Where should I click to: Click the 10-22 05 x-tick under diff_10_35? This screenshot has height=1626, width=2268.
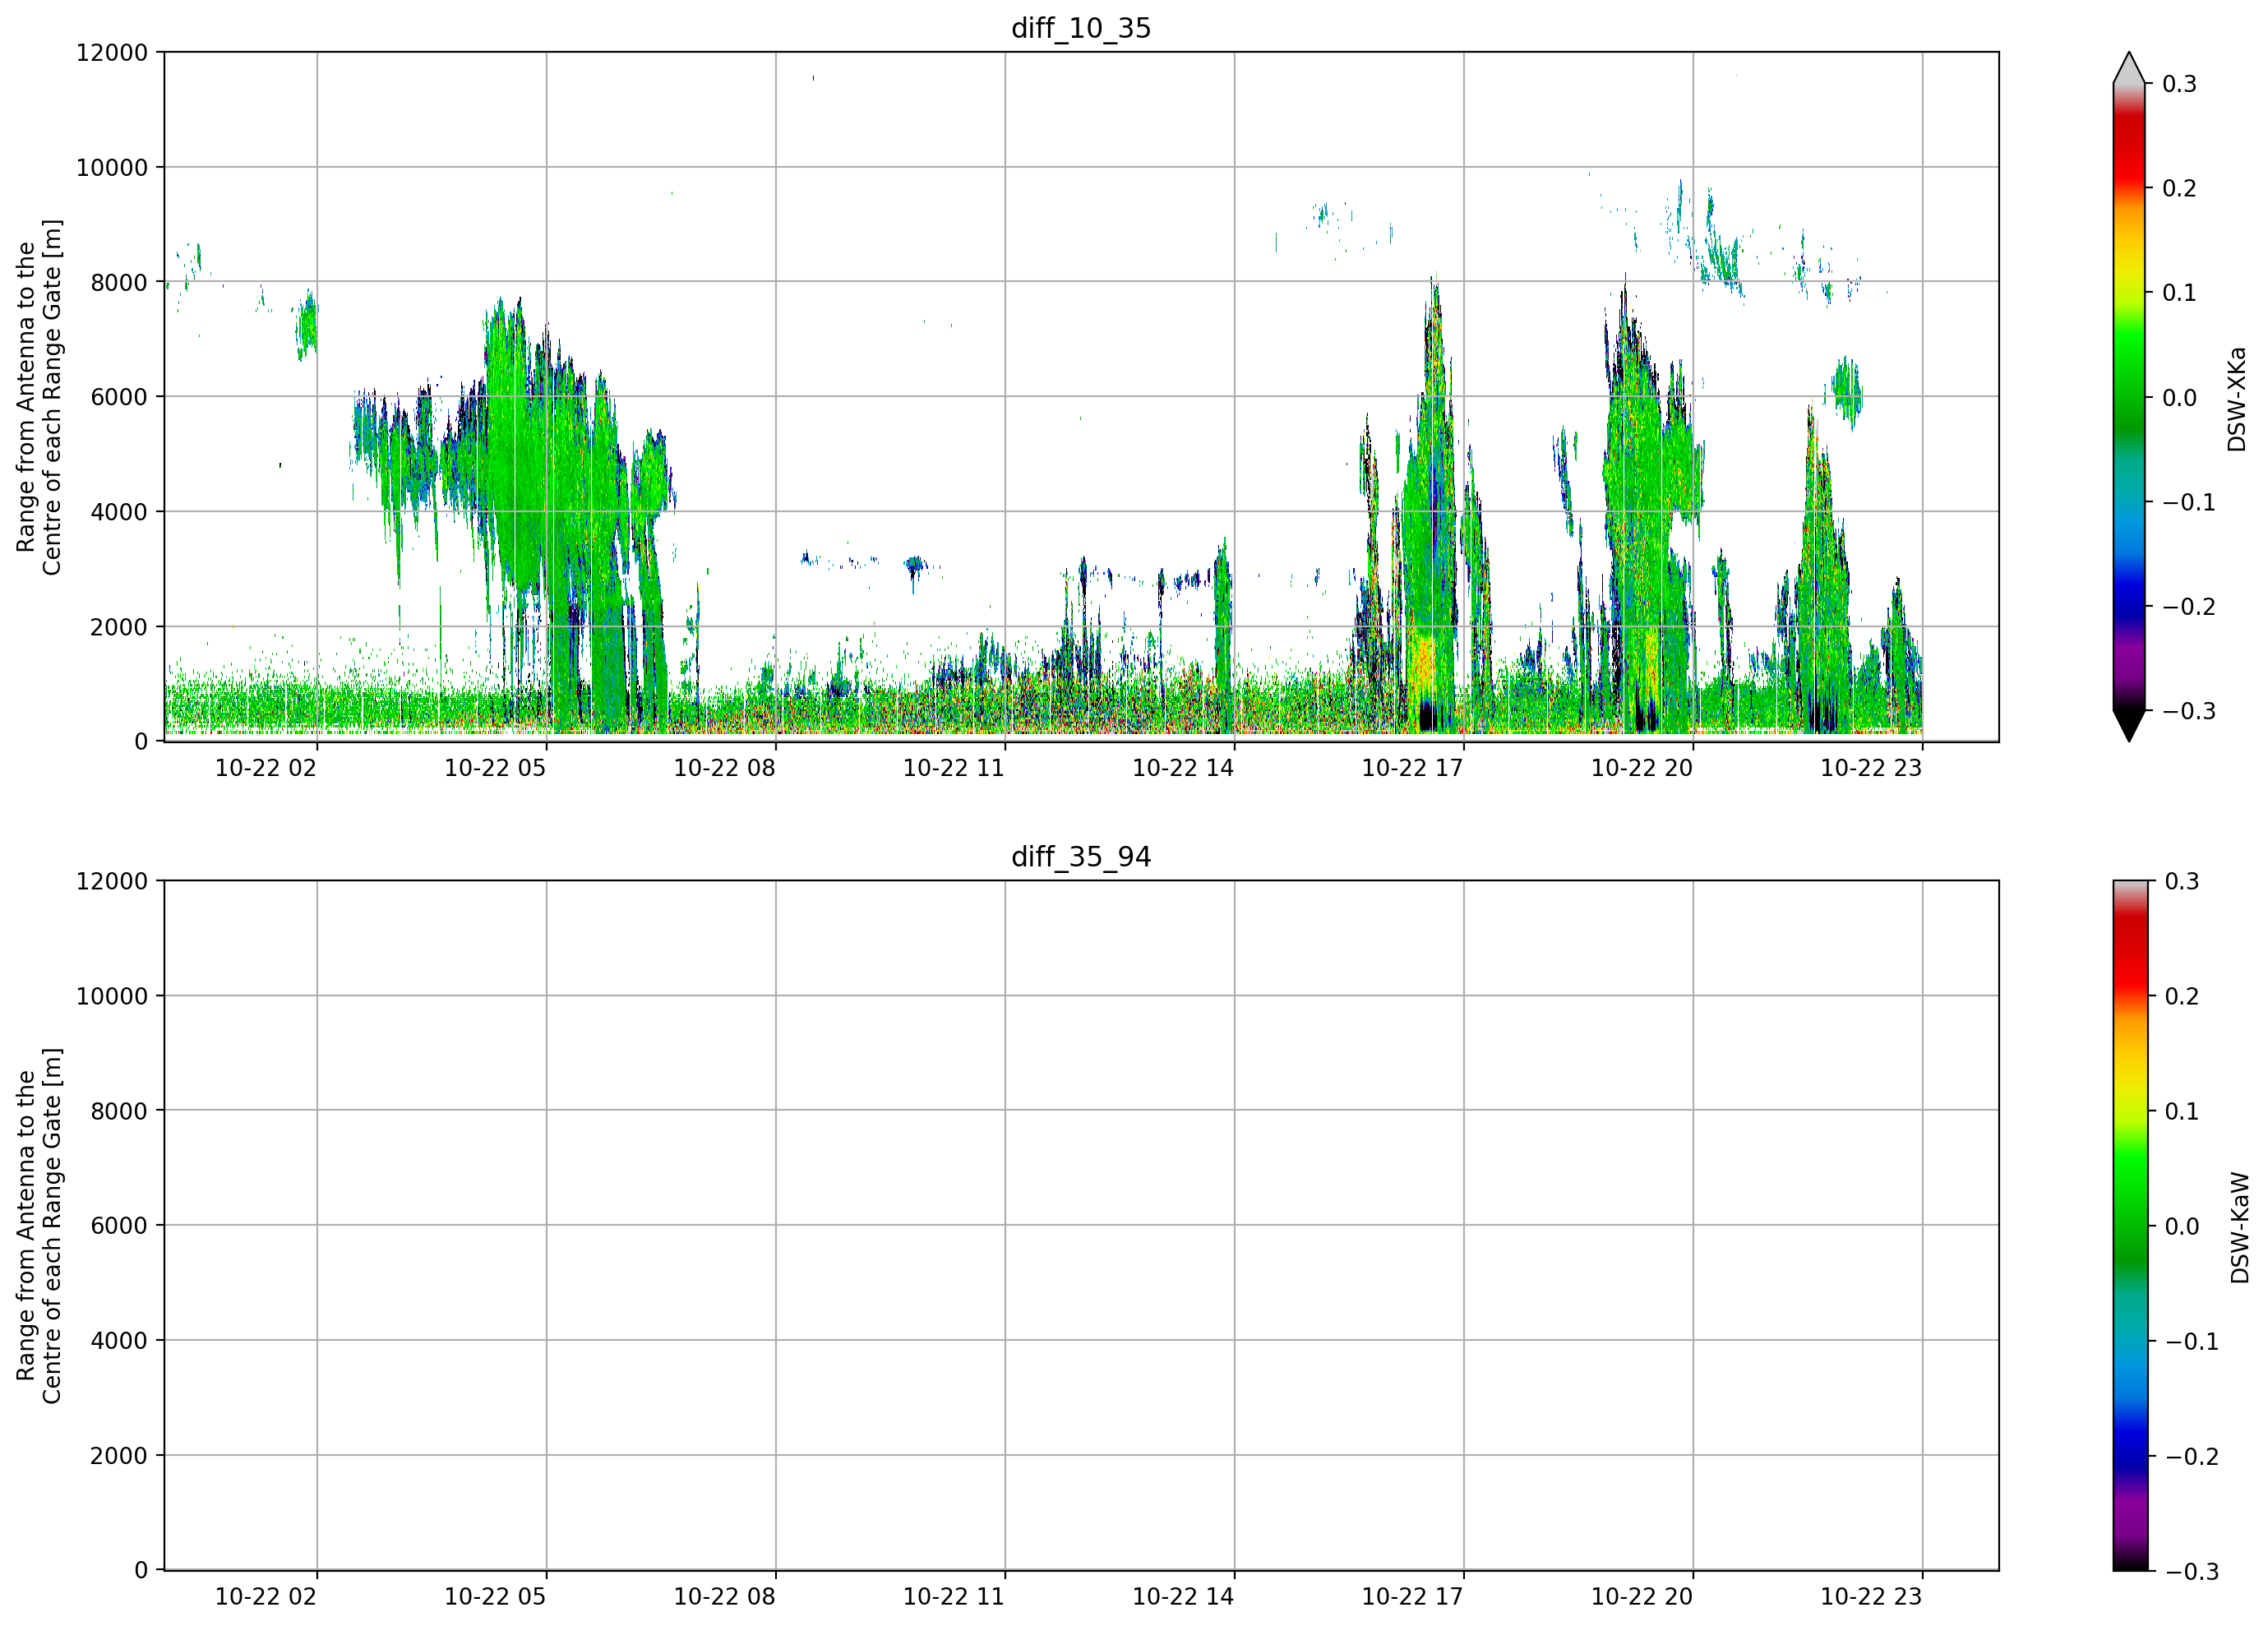click(495, 768)
